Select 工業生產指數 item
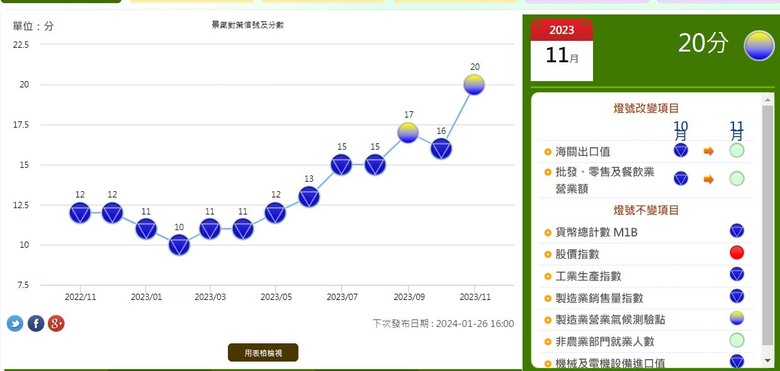The height and width of the screenshot is (371, 780). point(588,276)
